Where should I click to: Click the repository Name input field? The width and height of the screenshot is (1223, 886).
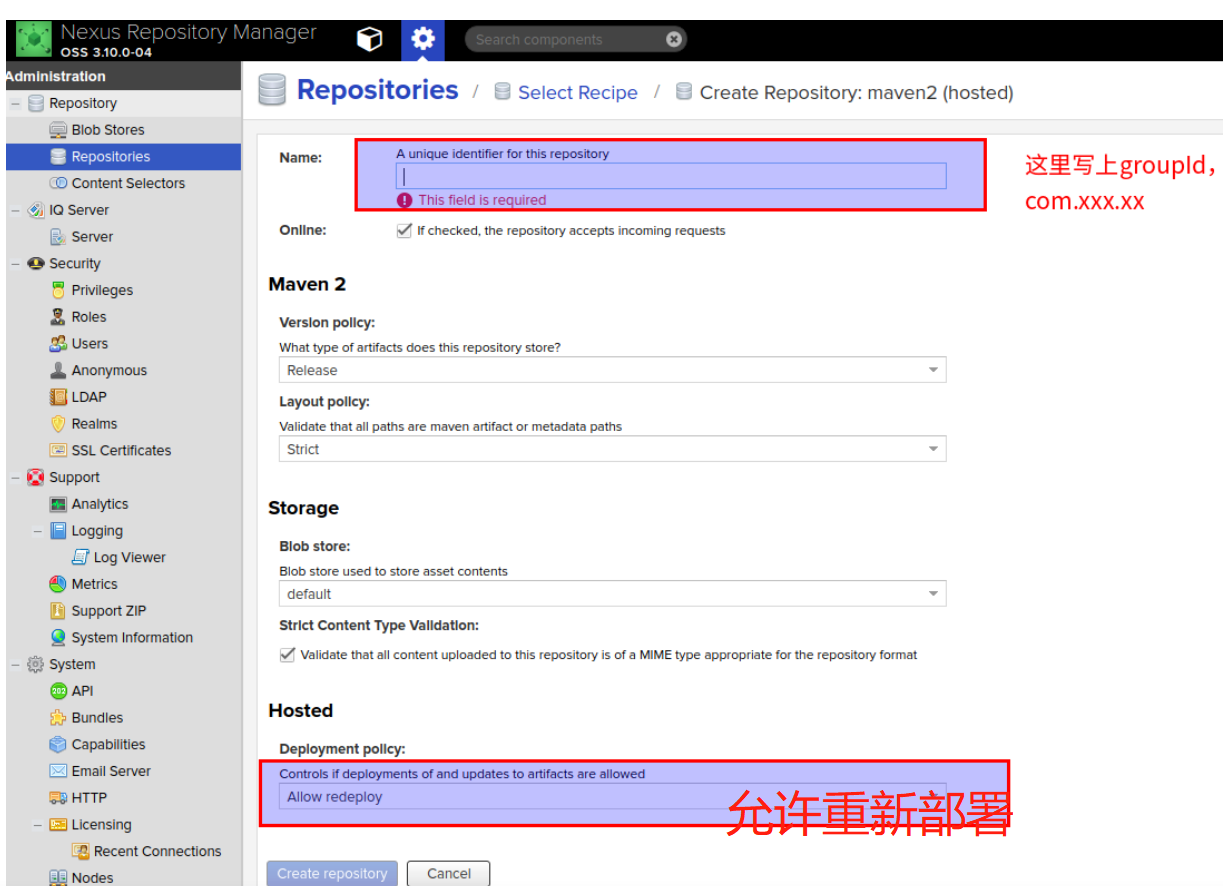671,176
